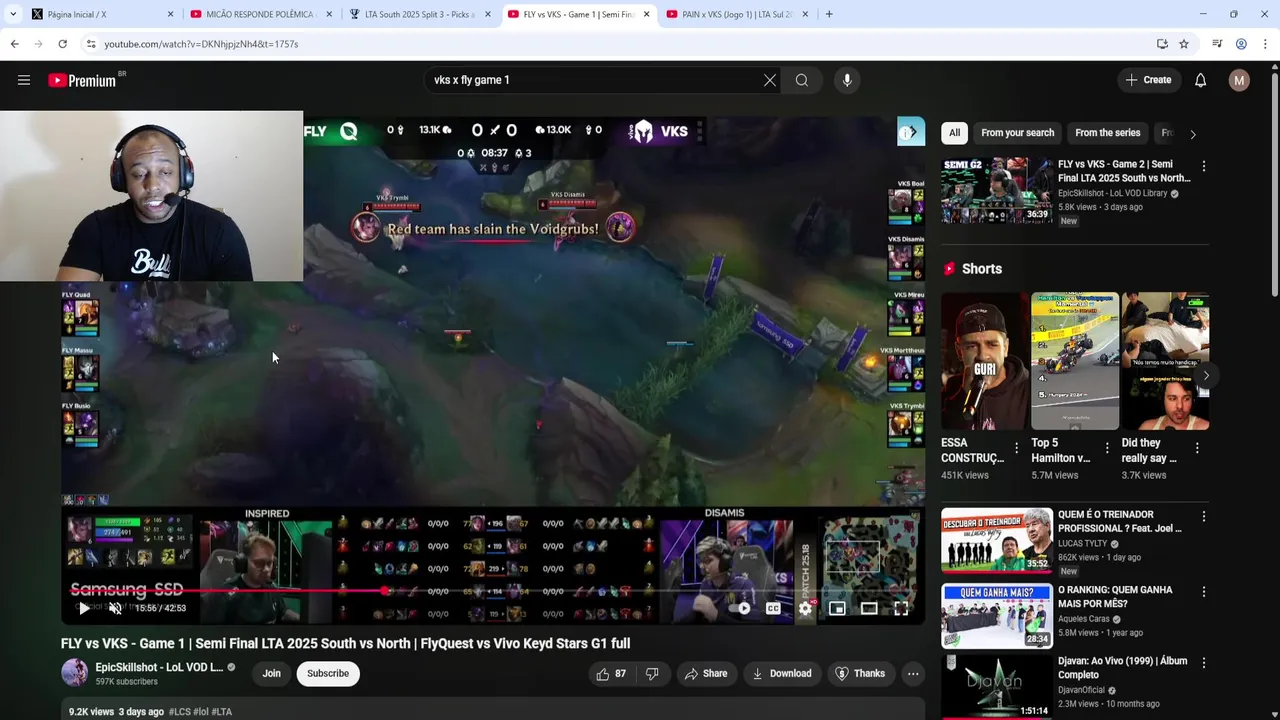Select the From the series chip

[1107, 133]
